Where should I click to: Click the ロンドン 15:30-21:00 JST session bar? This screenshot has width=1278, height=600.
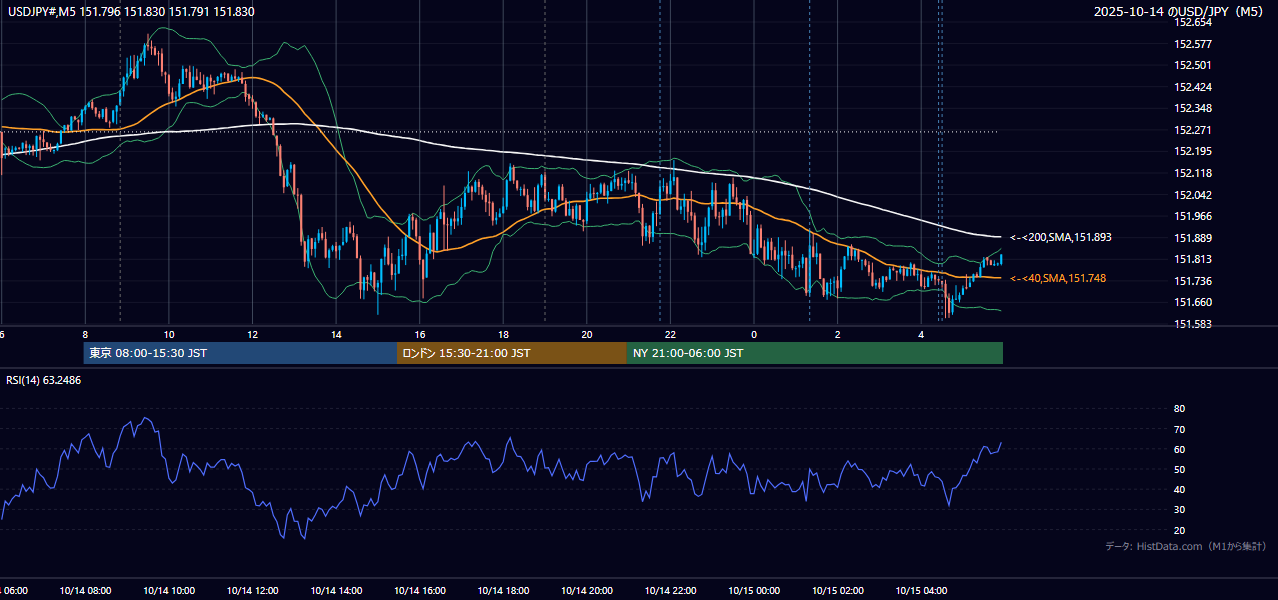512,353
